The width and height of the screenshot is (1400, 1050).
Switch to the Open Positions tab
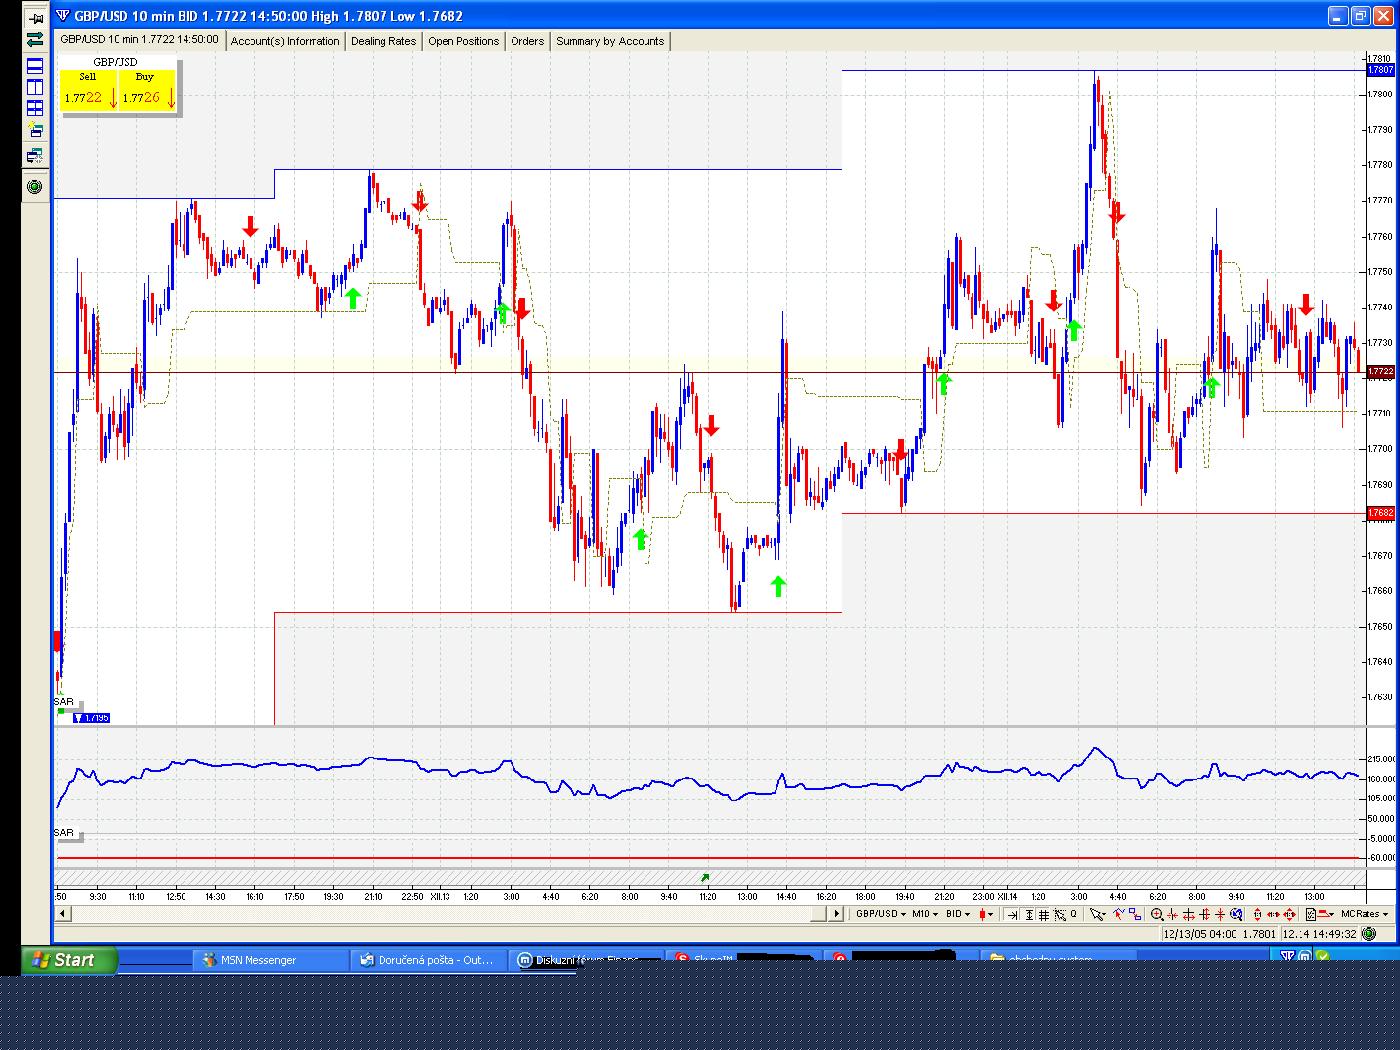pos(463,41)
